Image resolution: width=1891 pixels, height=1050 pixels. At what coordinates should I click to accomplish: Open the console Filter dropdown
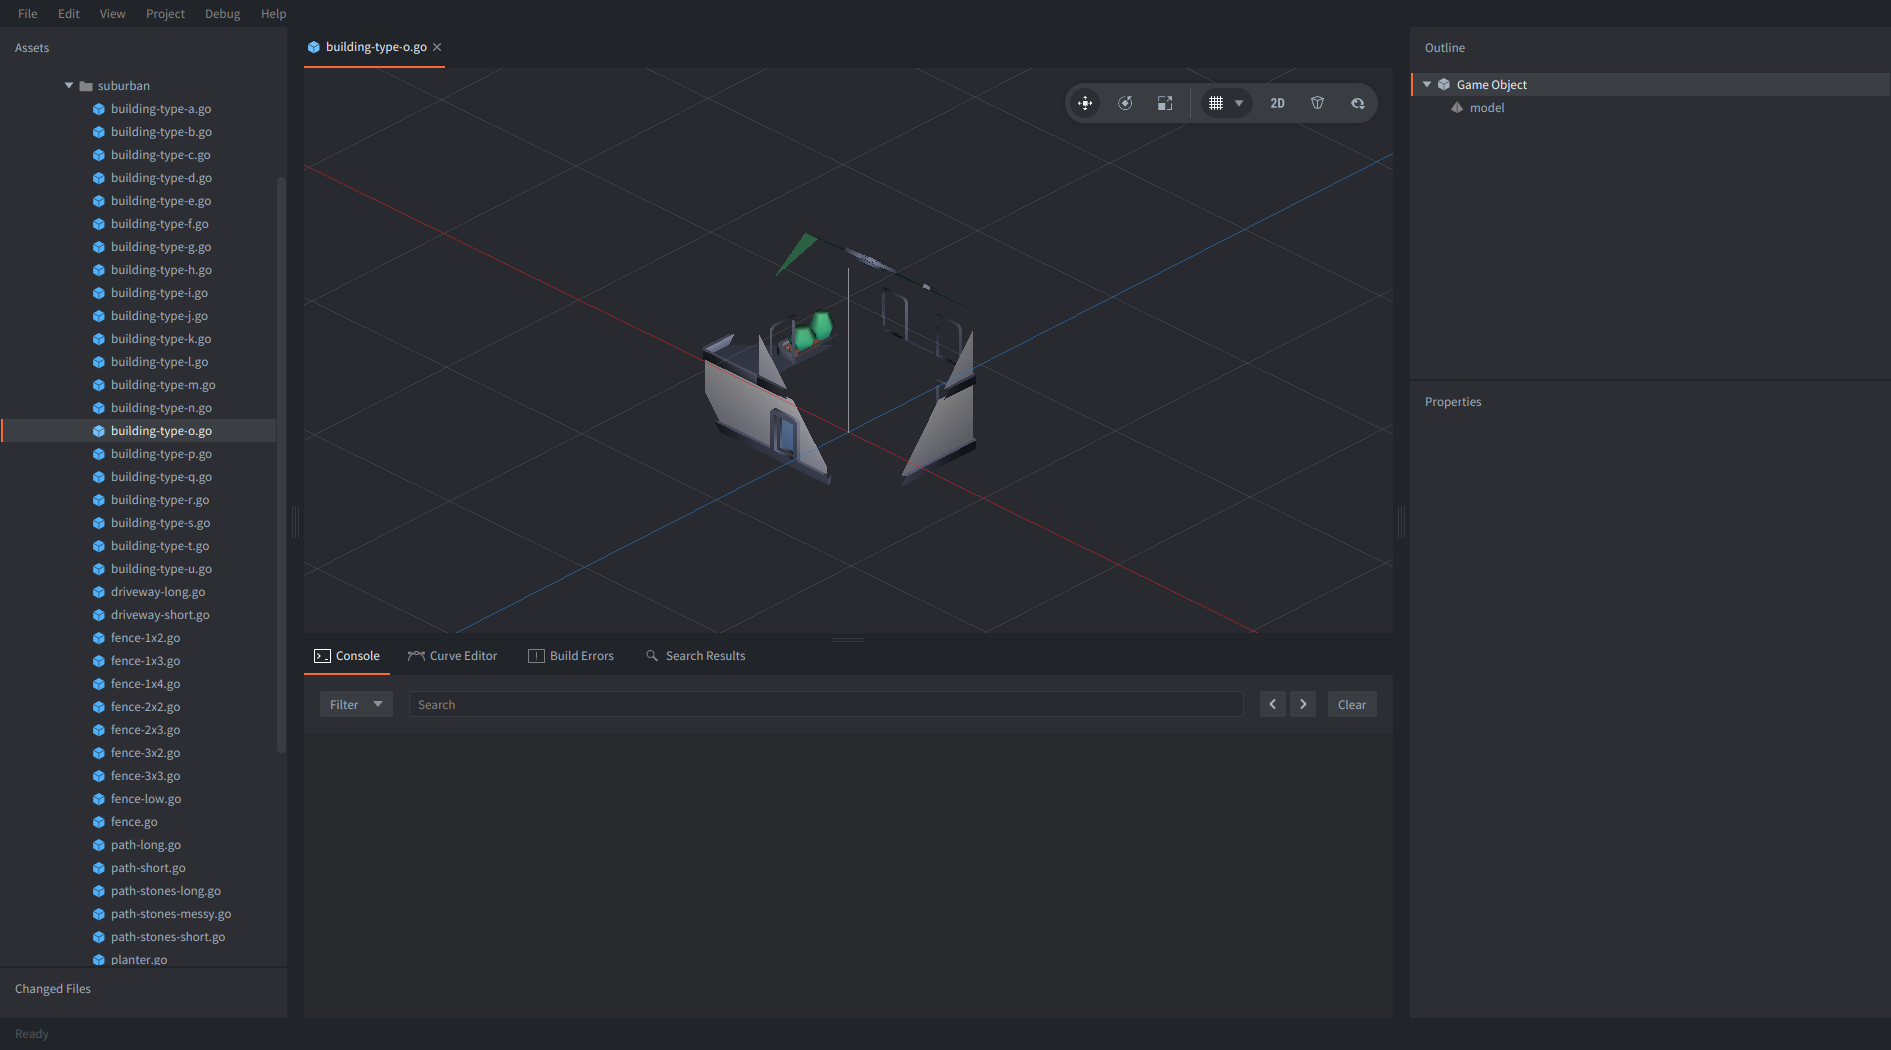click(x=356, y=704)
